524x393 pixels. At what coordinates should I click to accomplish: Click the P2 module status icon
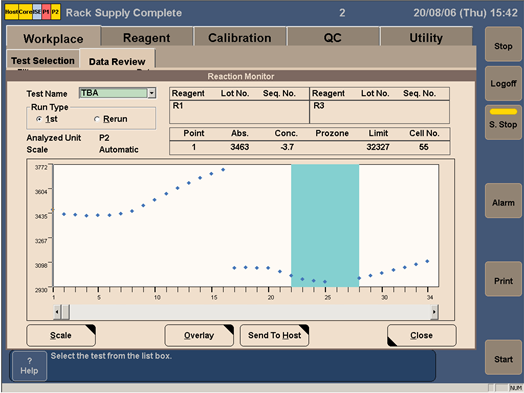[x=55, y=12]
